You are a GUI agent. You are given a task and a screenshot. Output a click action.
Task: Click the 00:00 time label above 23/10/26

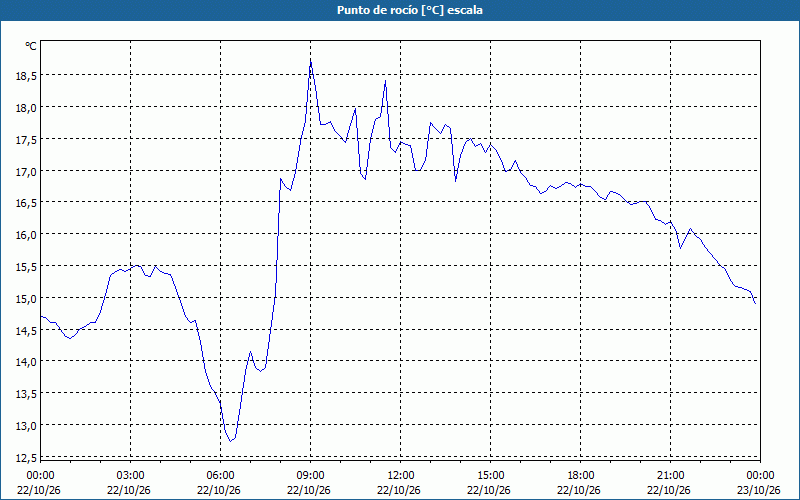click(761, 476)
